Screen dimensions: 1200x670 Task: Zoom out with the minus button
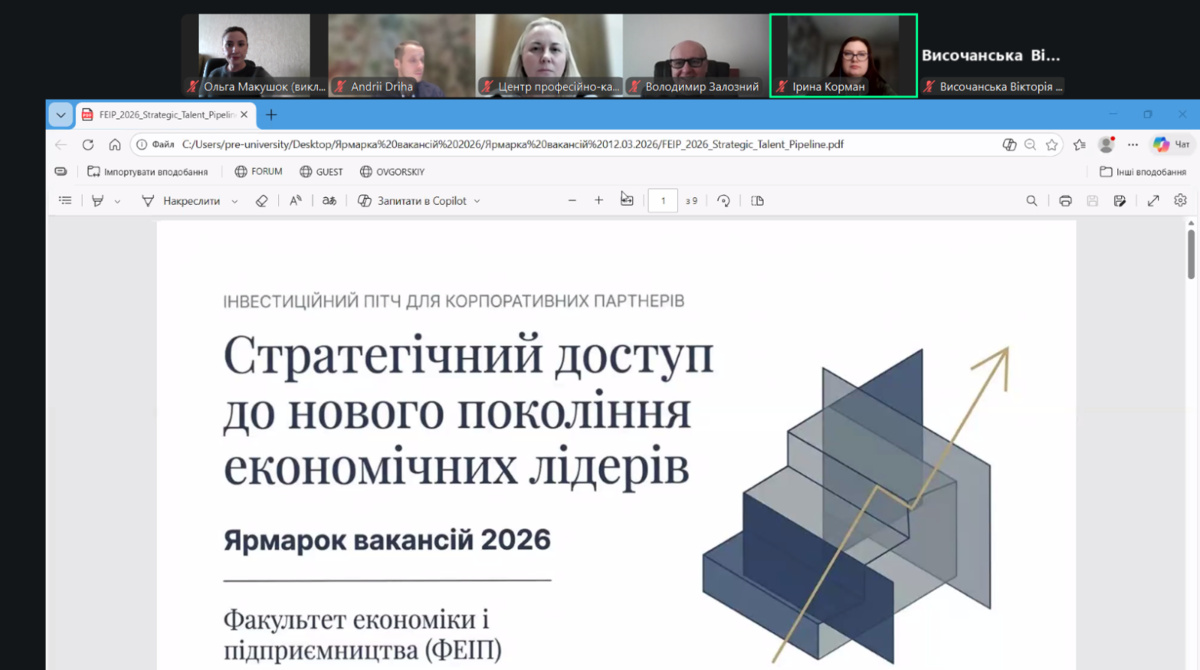(x=572, y=201)
